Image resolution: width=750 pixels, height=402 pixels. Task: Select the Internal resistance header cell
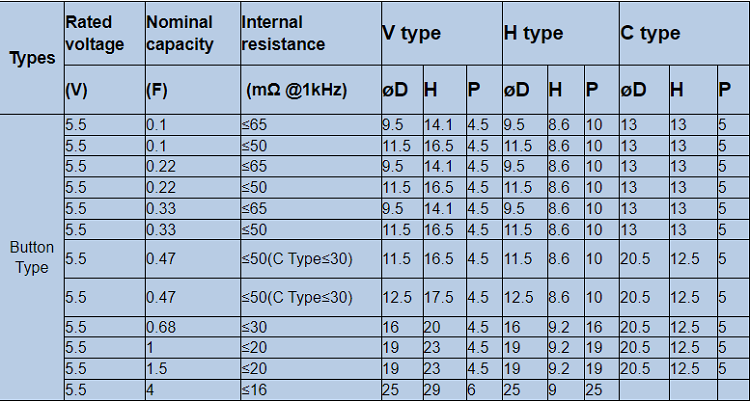(x=311, y=34)
